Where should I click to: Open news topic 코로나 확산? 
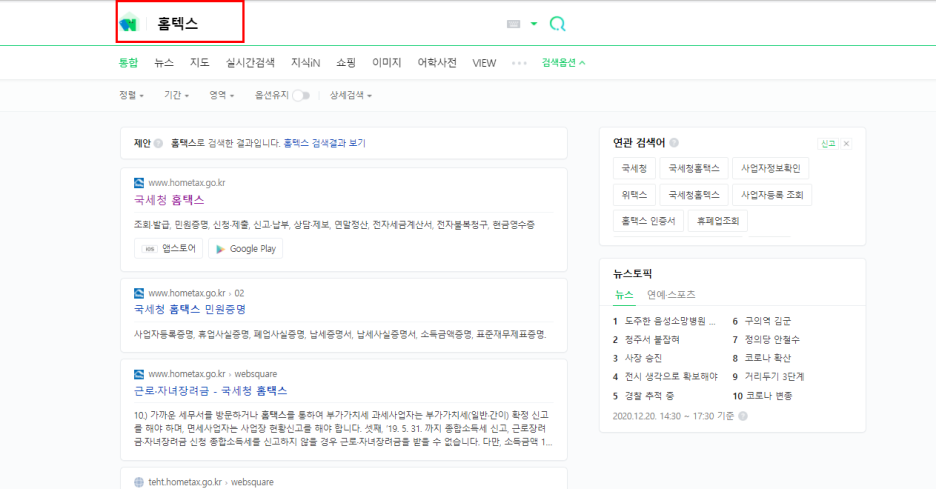pos(767,358)
